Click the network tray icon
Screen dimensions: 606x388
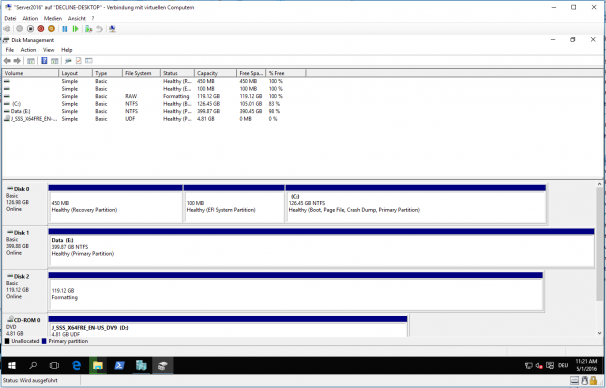pos(529,366)
